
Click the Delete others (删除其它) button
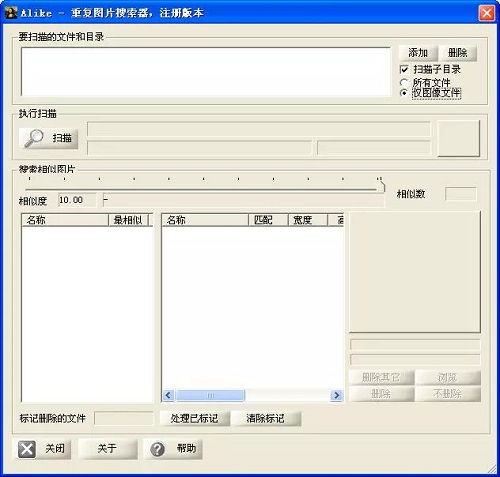(381, 378)
